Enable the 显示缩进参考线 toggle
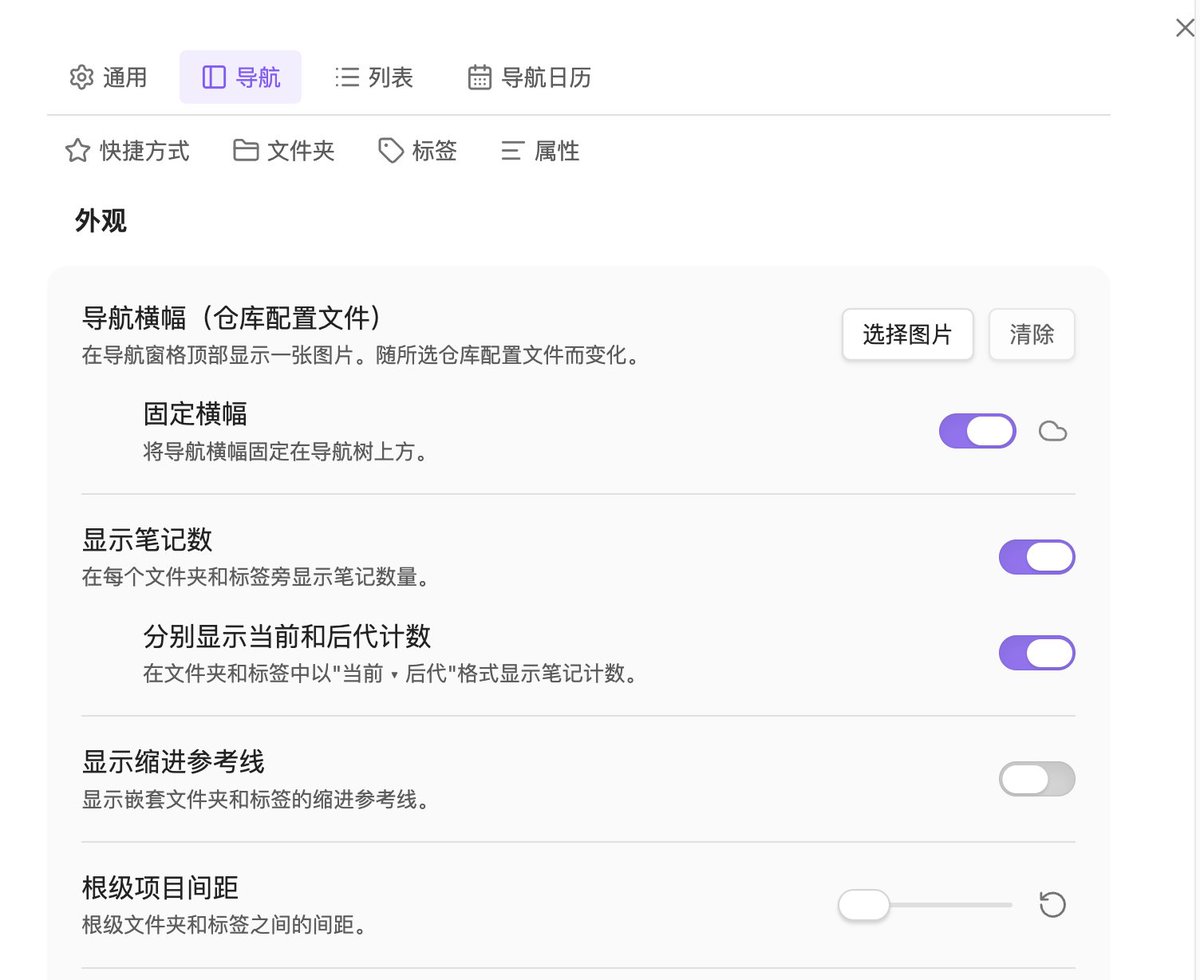This screenshot has width=1200, height=980. tap(1037, 779)
